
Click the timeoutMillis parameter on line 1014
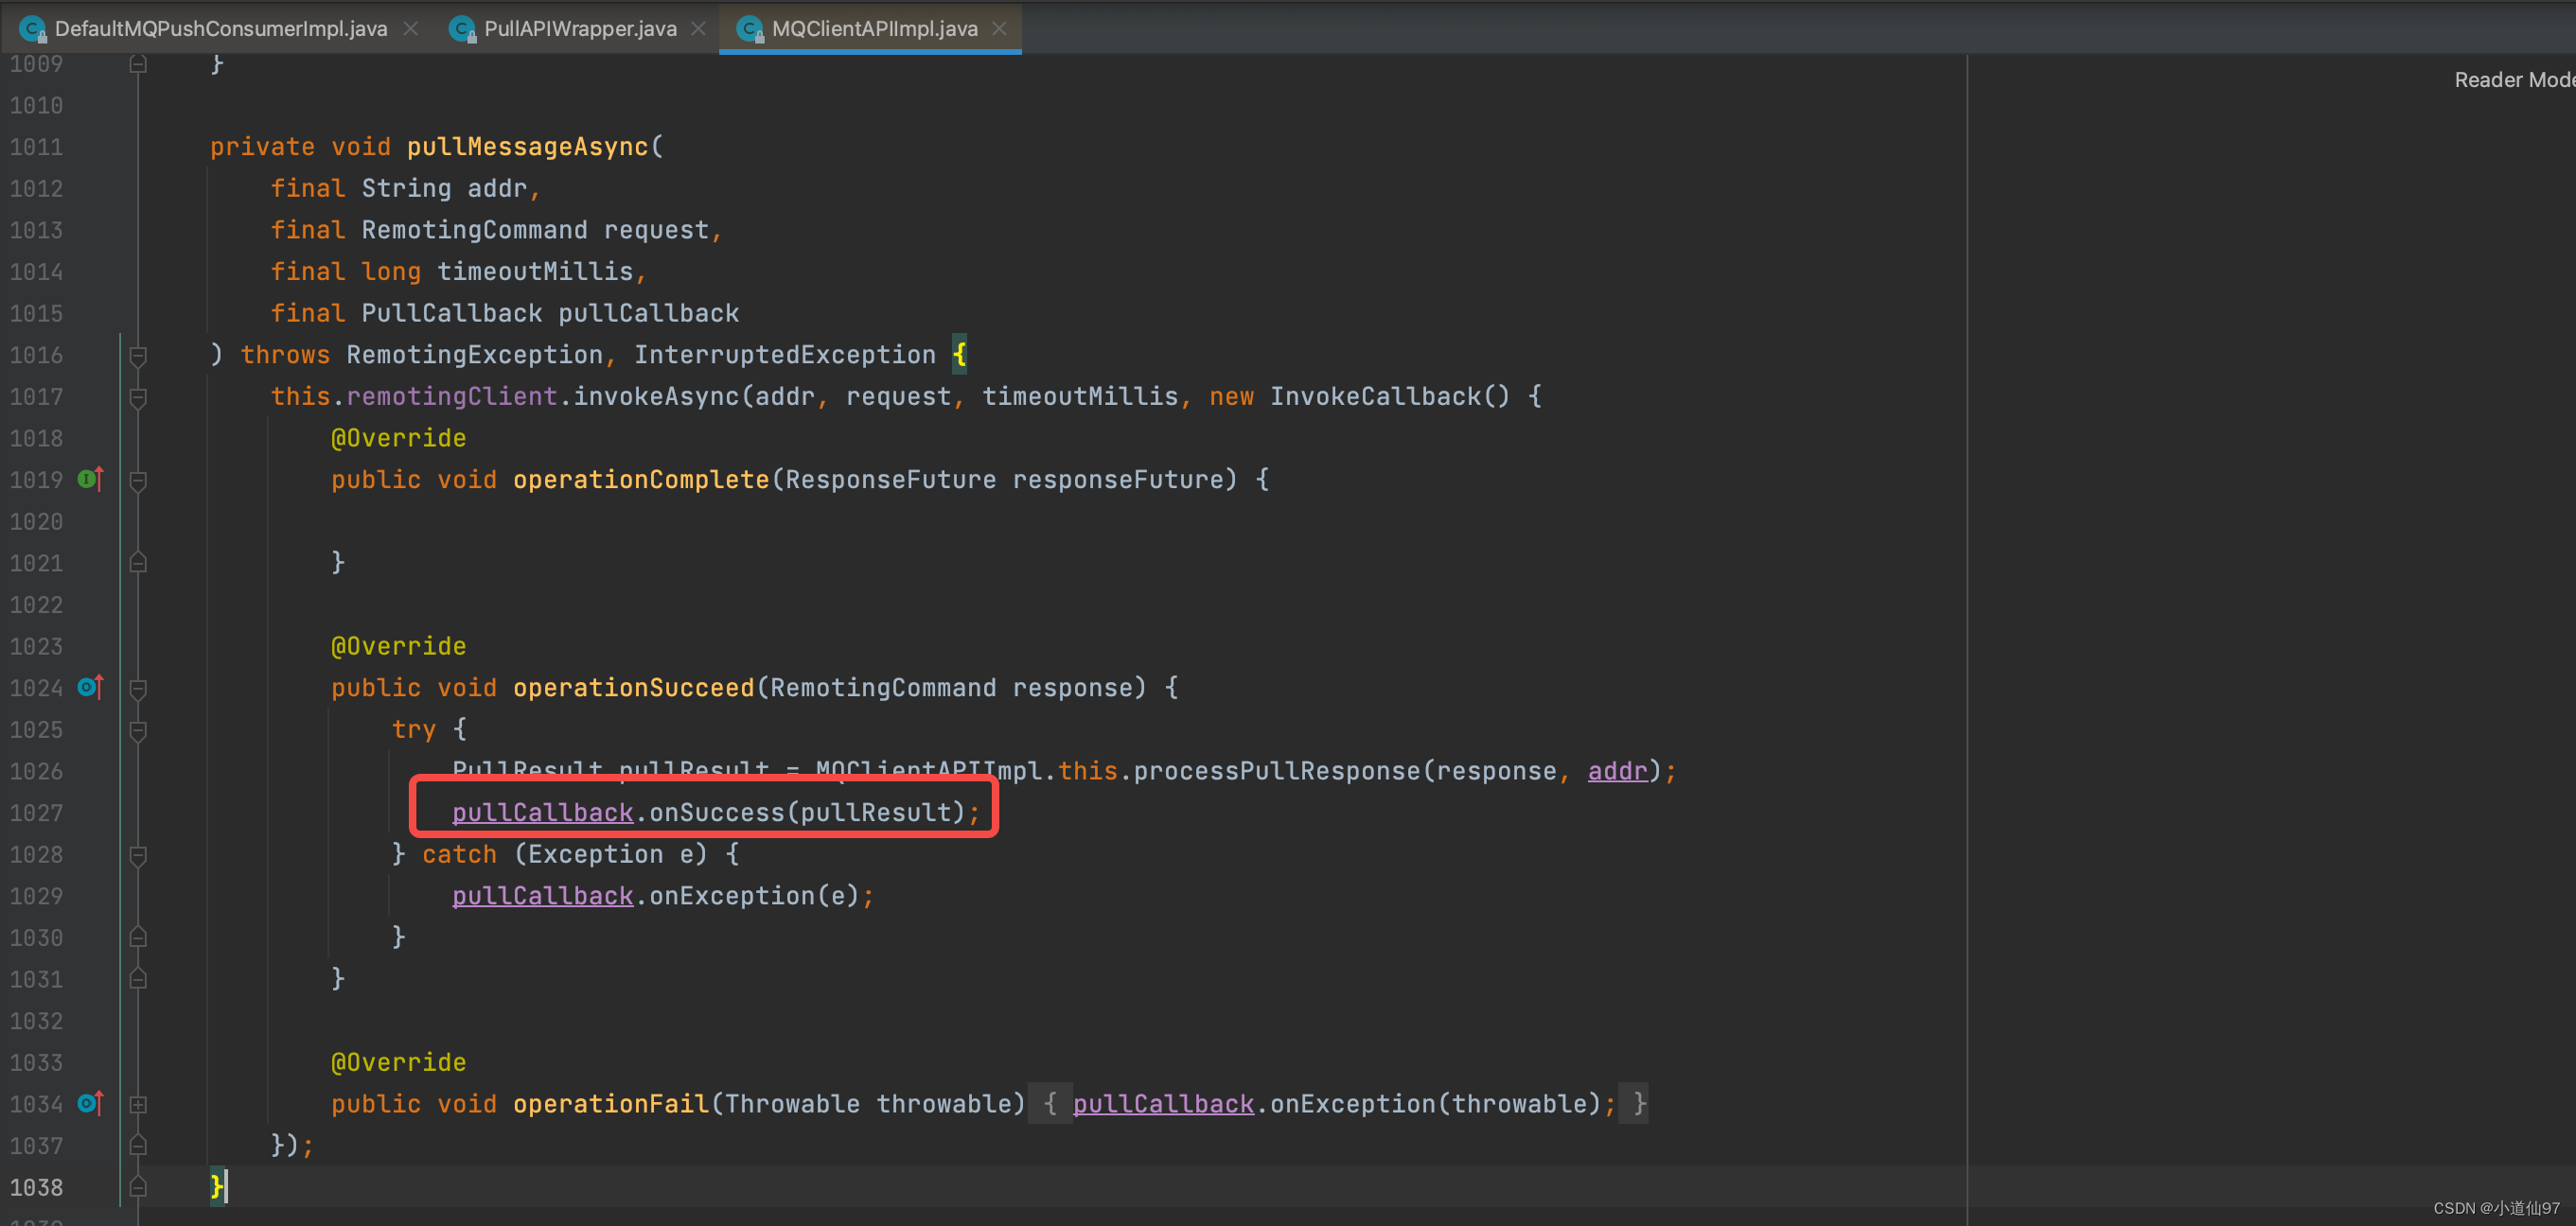pos(535,271)
